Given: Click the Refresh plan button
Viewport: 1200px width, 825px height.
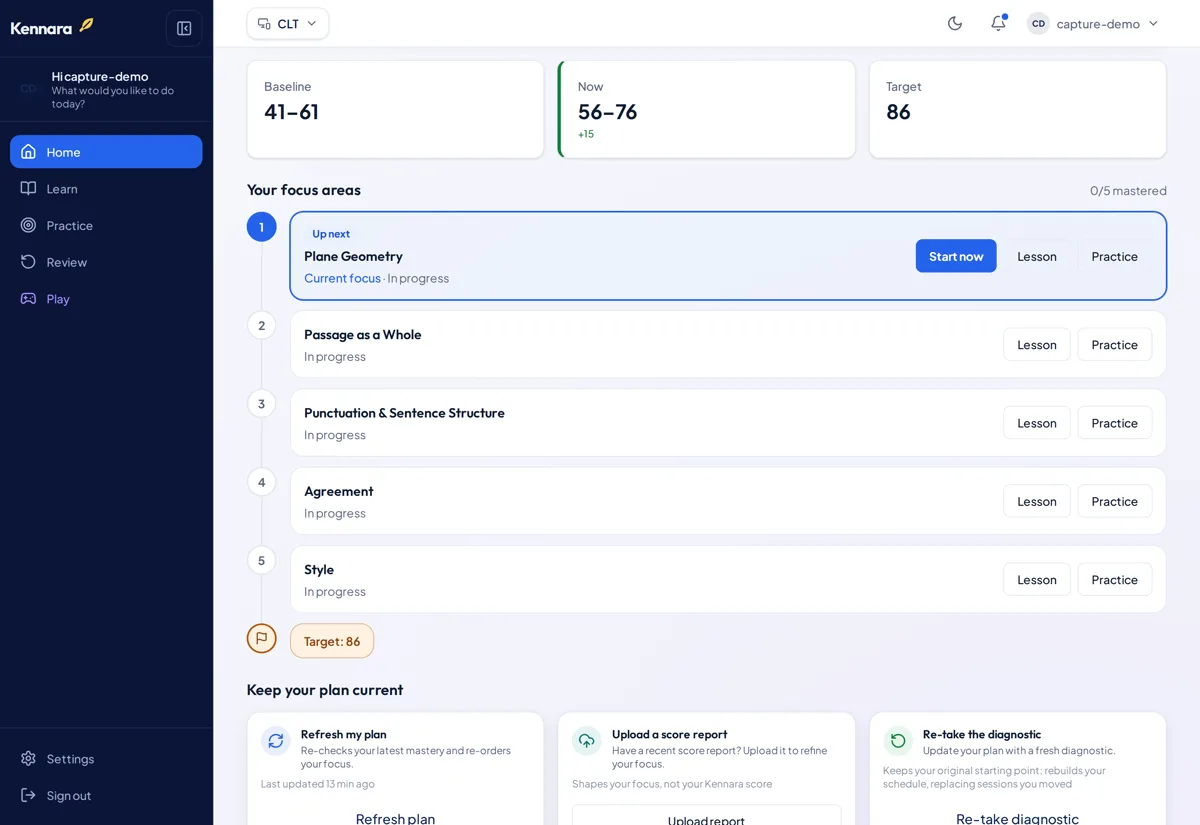Looking at the screenshot, I should click(x=395, y=817).
